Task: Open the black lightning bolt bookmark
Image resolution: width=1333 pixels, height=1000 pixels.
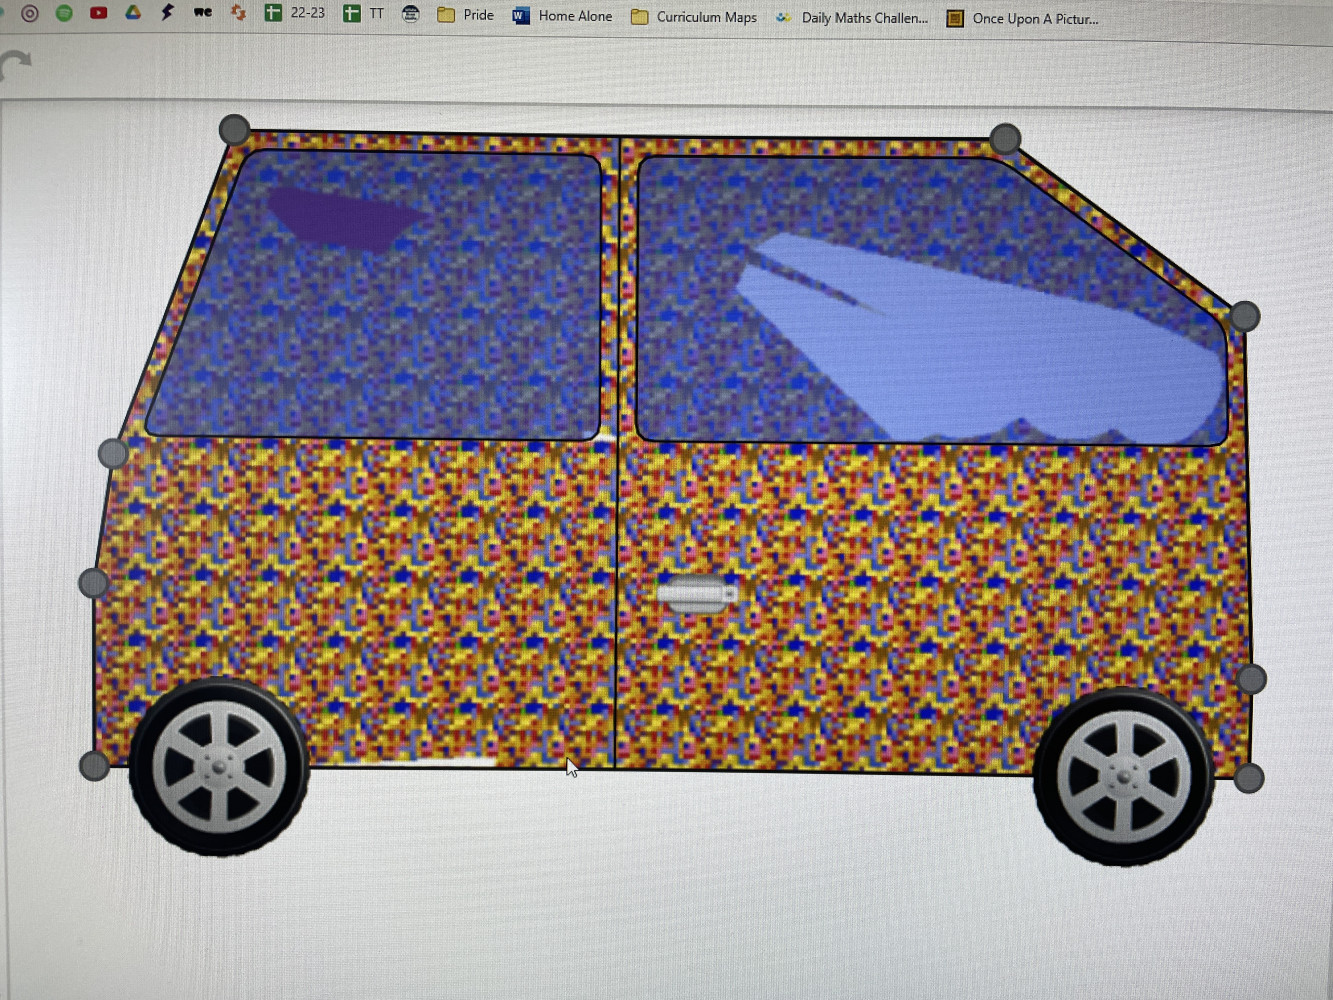Action: pyautogui.click(x=167, y=12)
